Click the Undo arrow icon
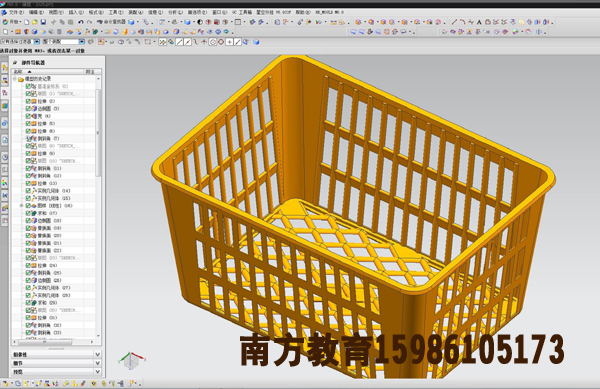 point(80,22)
